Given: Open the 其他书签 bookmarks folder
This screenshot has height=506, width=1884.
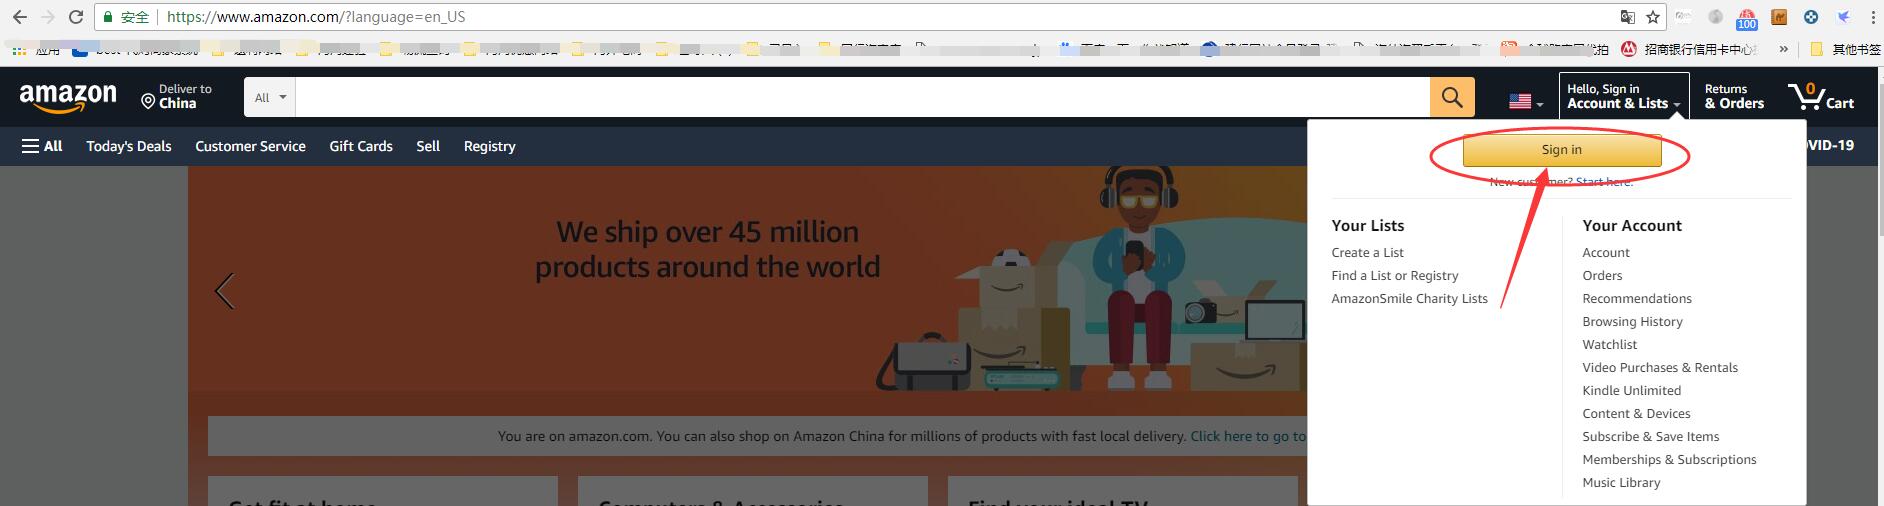Looking at the screenshot, I should (1846, 49).
